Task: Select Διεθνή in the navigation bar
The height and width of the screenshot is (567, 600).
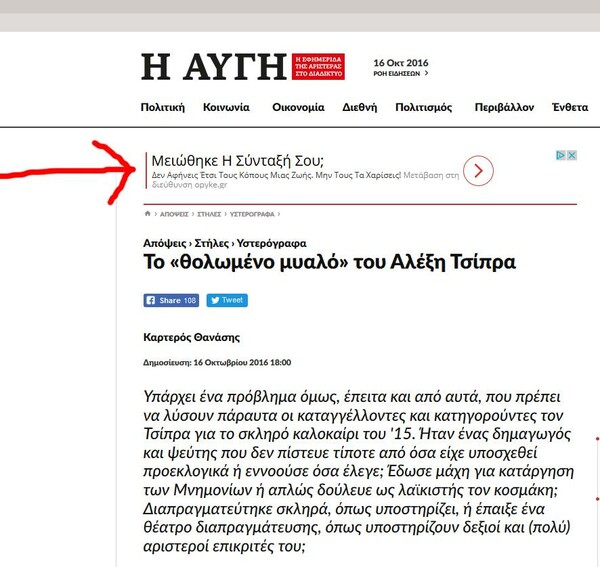Action: [x=359, y=107]
